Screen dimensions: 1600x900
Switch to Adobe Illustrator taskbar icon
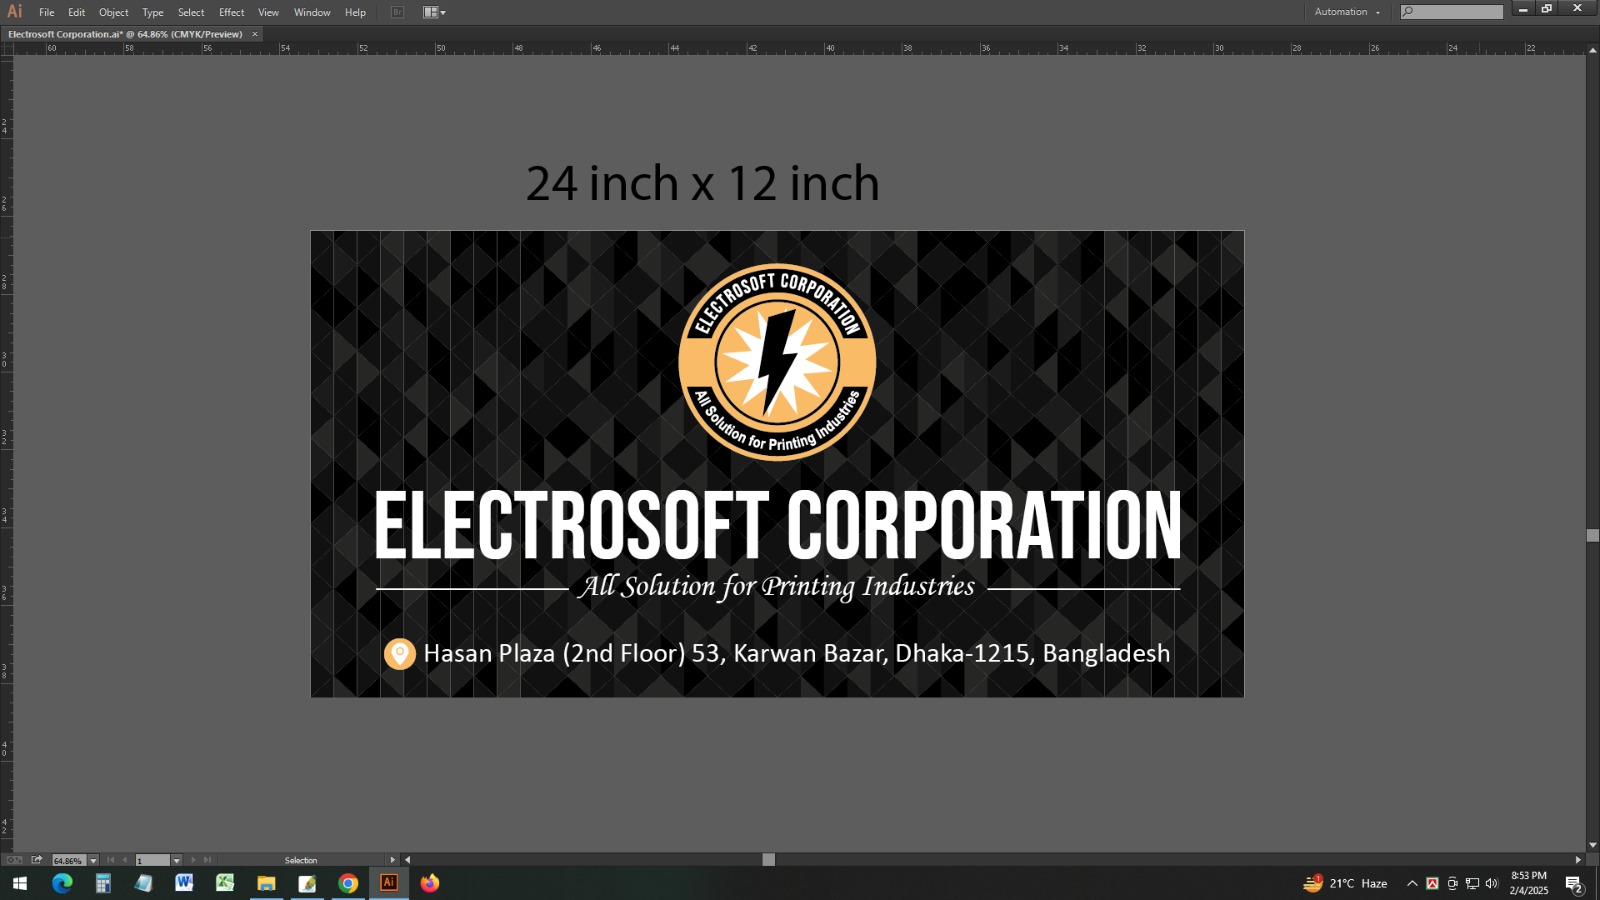tap(389, 883)
